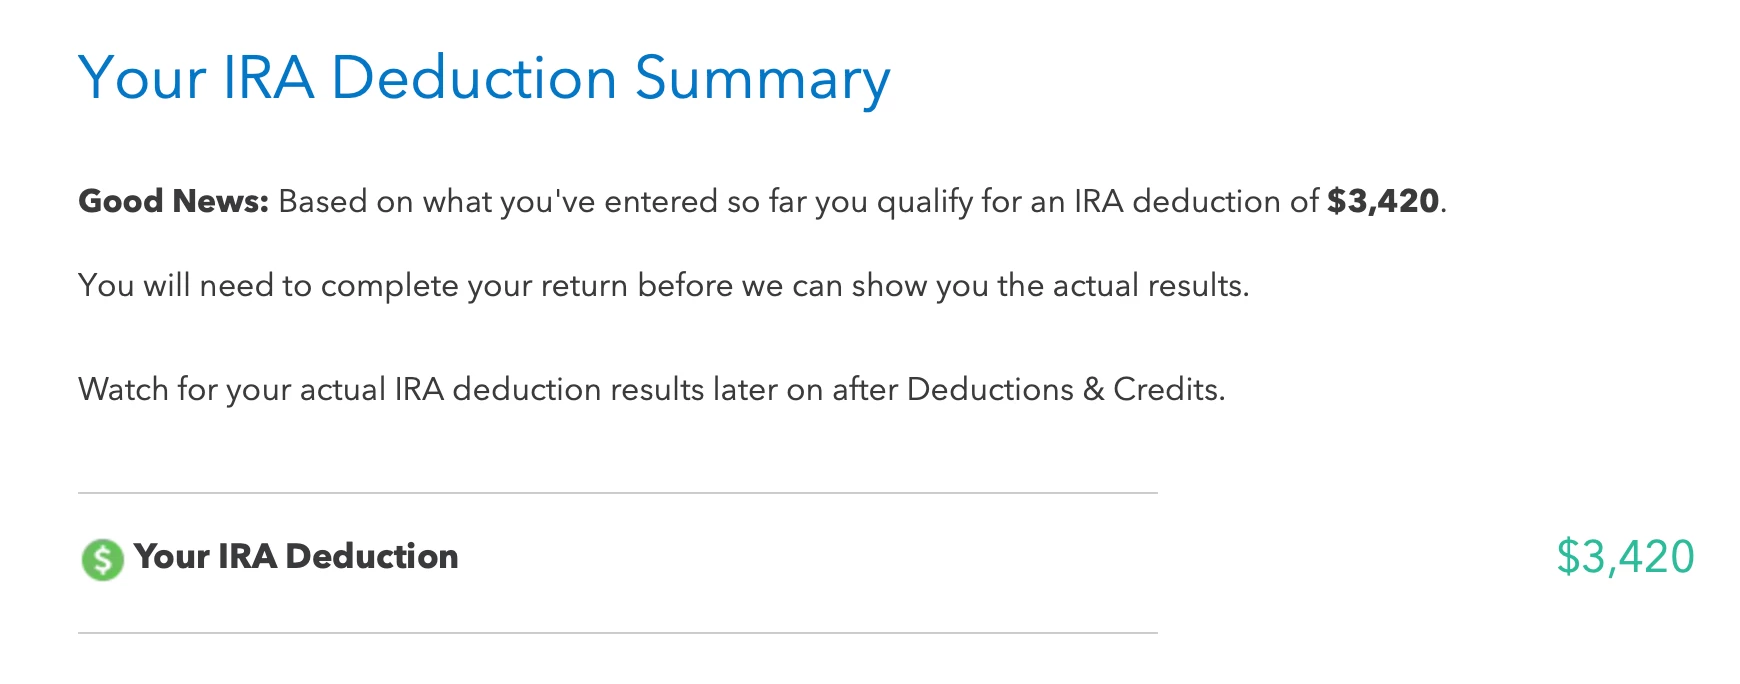Click the divider line below the deduction row
The height and width of the screenshot is (684, 1740).
coord(618,633)
